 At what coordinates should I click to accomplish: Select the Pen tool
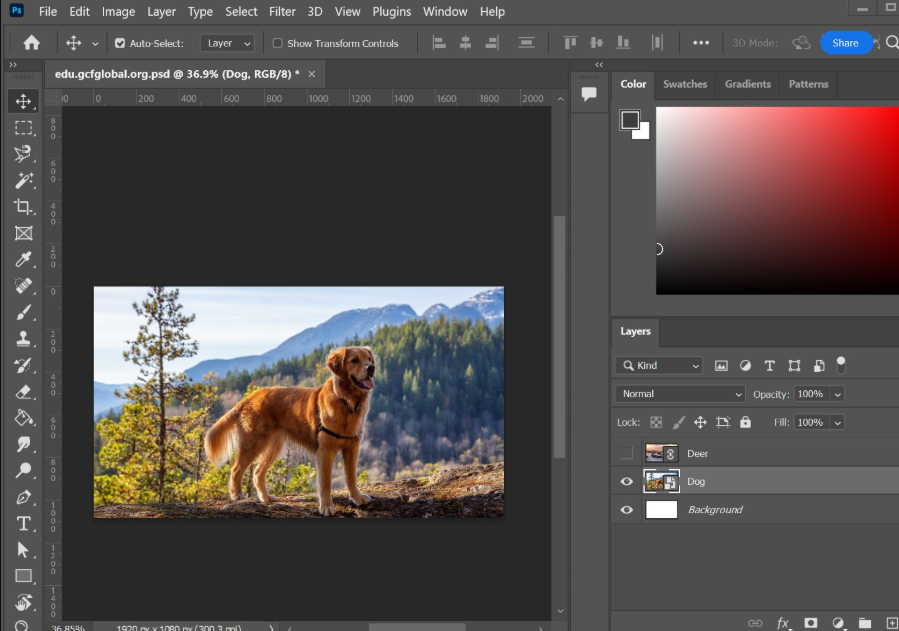[23, 497]
